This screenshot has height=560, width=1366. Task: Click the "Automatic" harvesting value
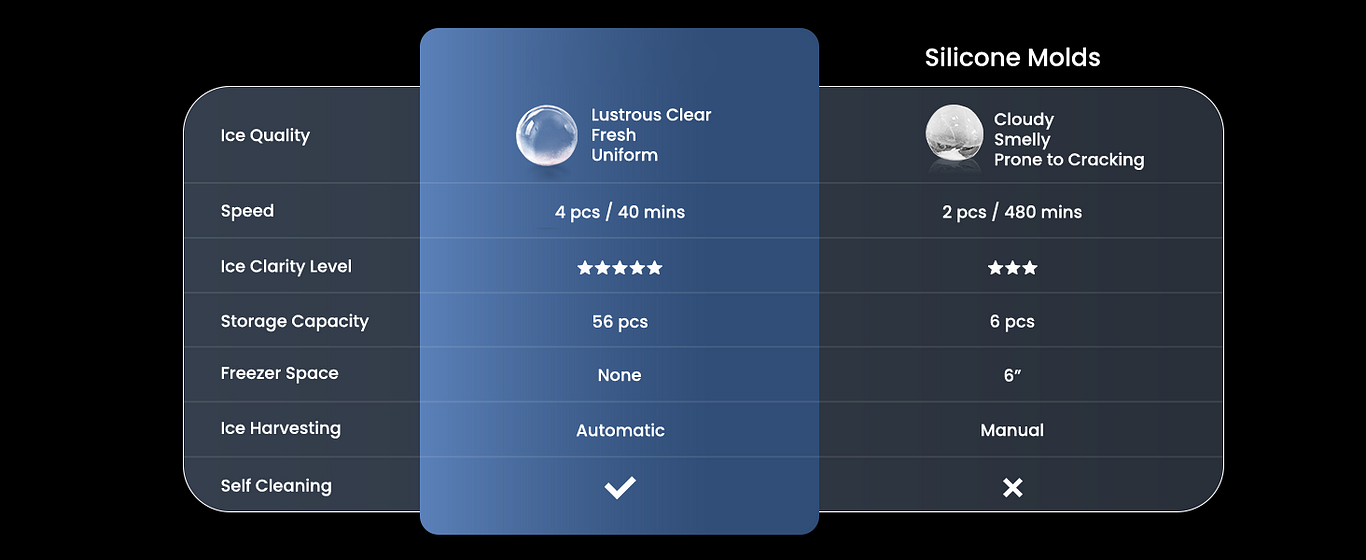click(620, 431)
